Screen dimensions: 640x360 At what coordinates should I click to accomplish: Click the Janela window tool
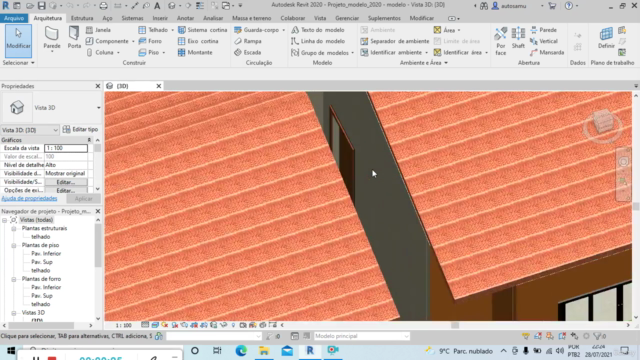98,30
